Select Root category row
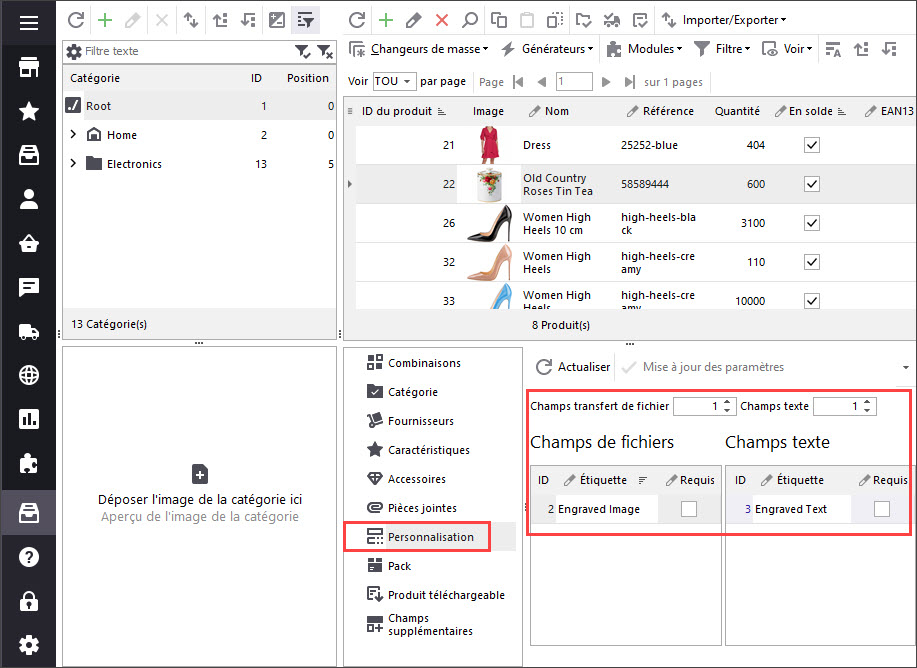Screen dimensions: 917x668 click(x=199, y=106)
